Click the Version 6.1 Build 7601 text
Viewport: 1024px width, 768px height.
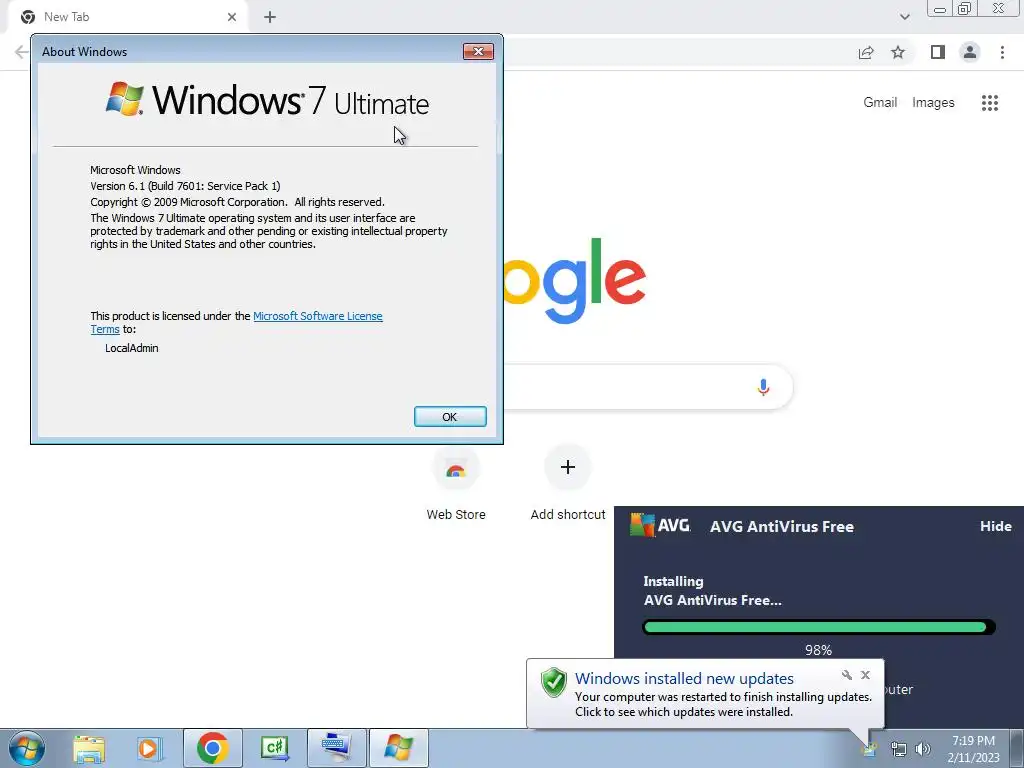(x=185, y=186)
